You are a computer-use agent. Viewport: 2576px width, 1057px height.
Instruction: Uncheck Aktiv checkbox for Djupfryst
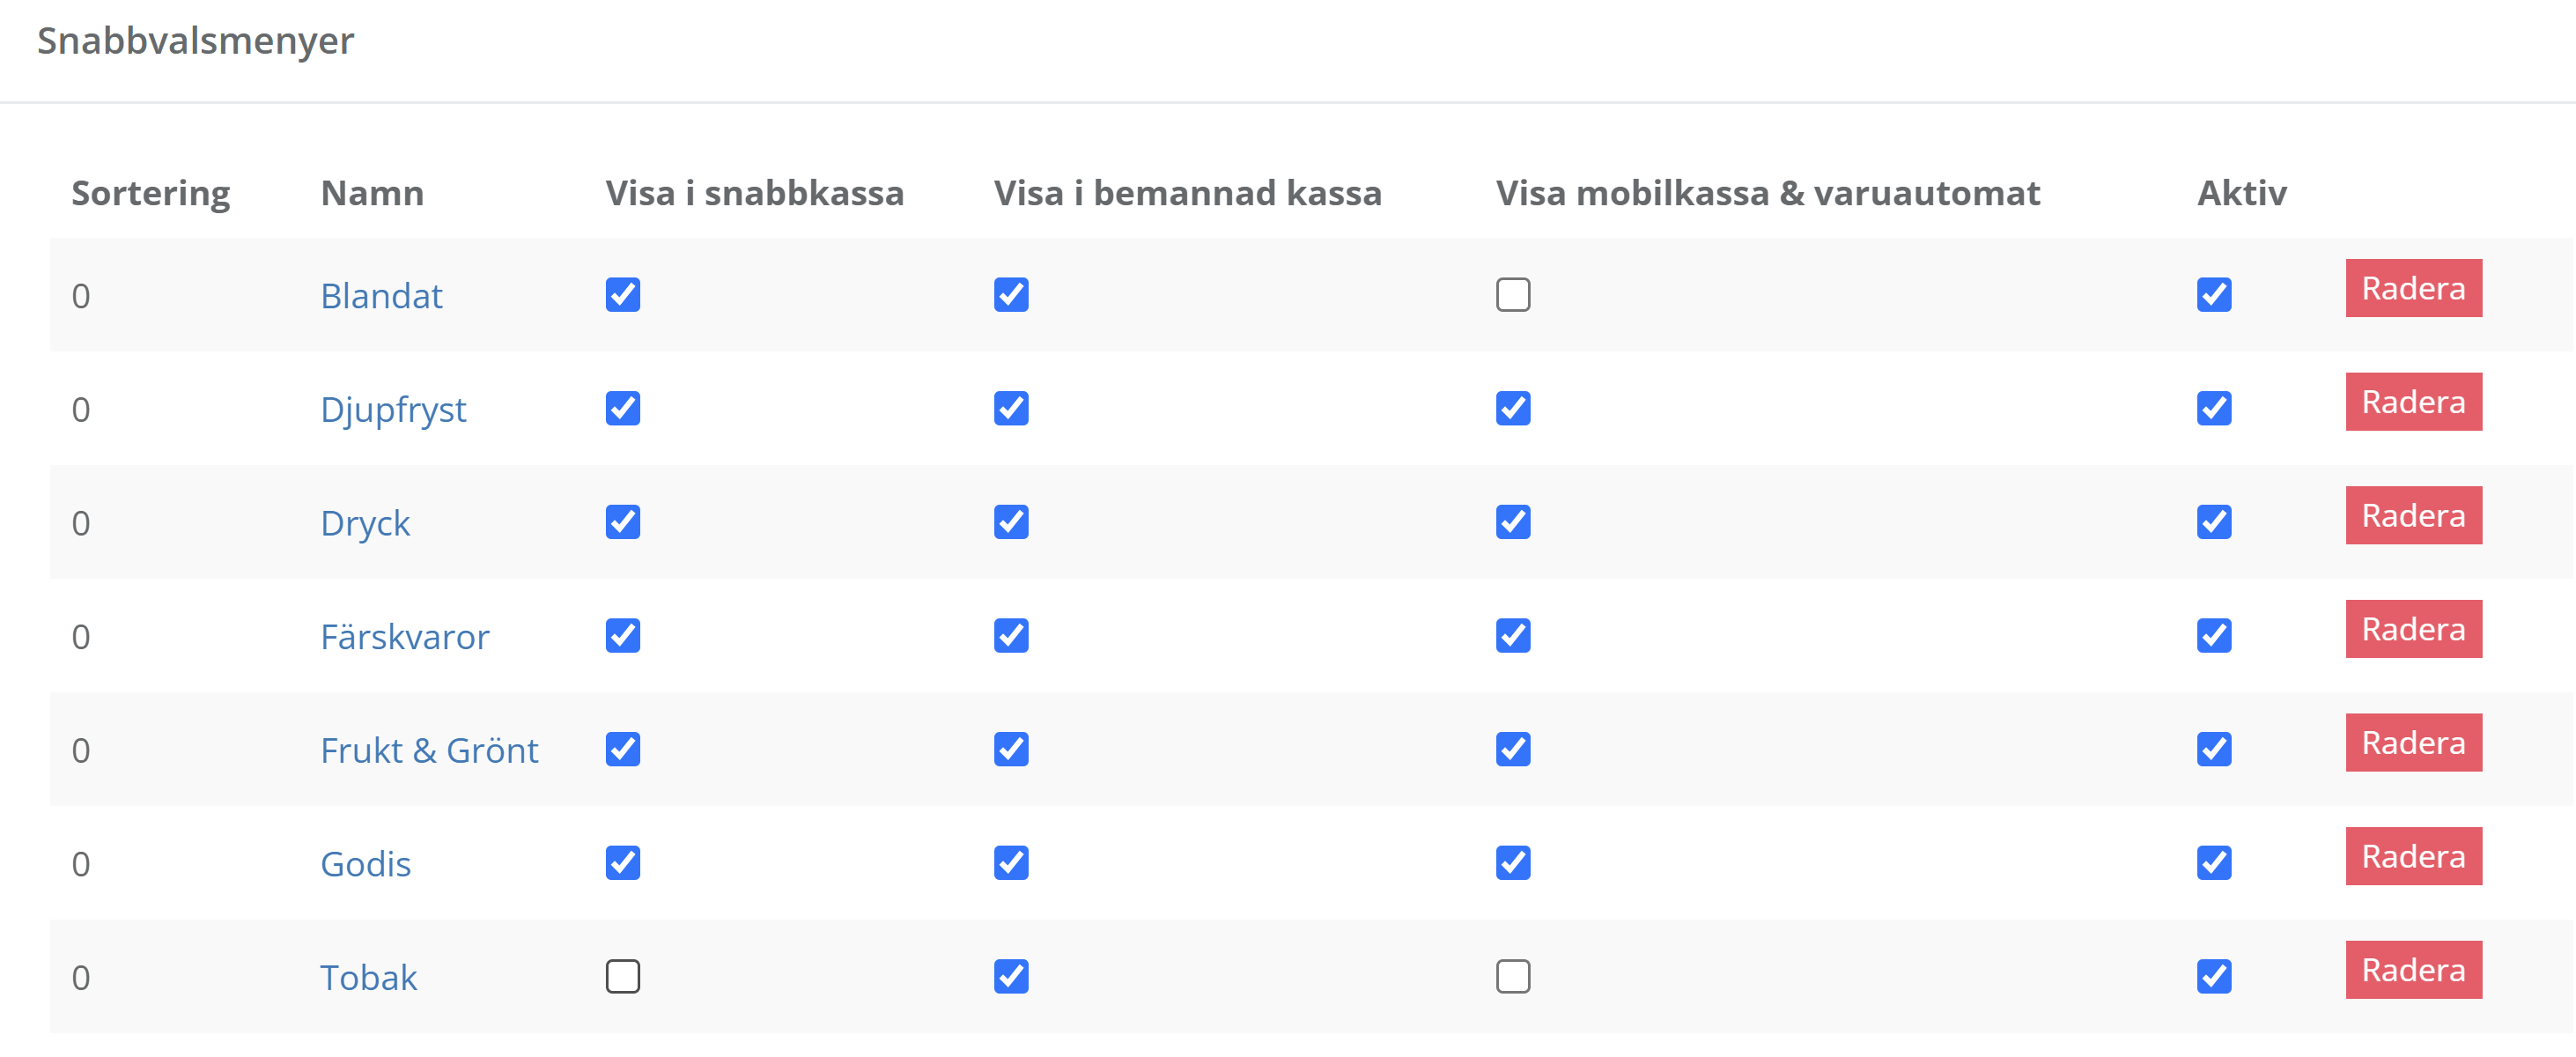(2213, 408)
